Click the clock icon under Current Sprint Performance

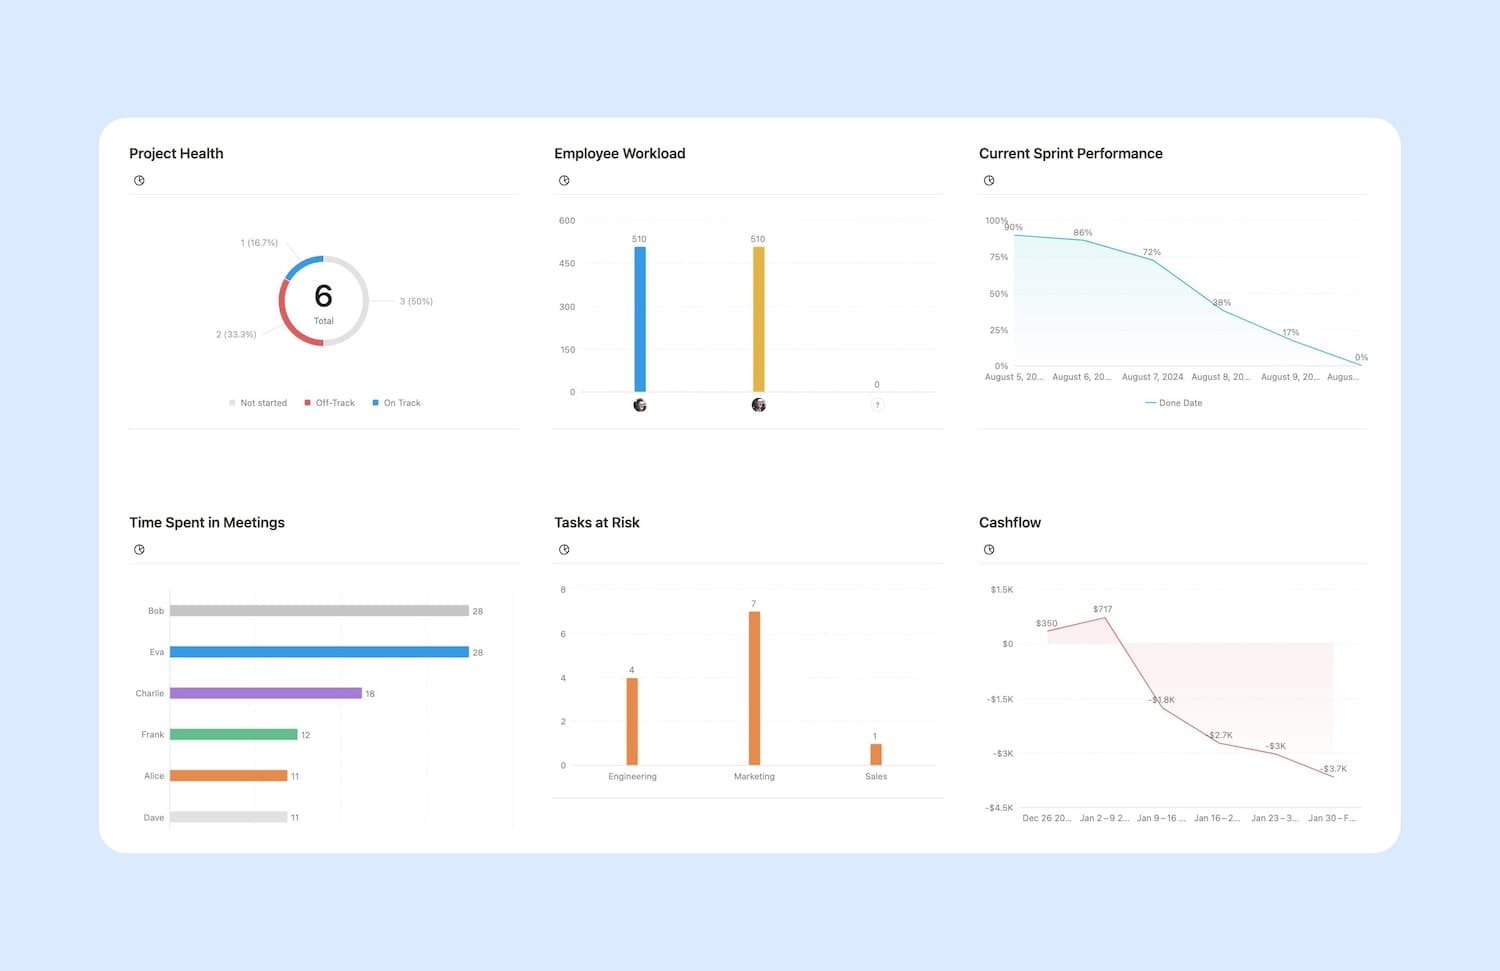pyautogui.click(x=989, y=180)
